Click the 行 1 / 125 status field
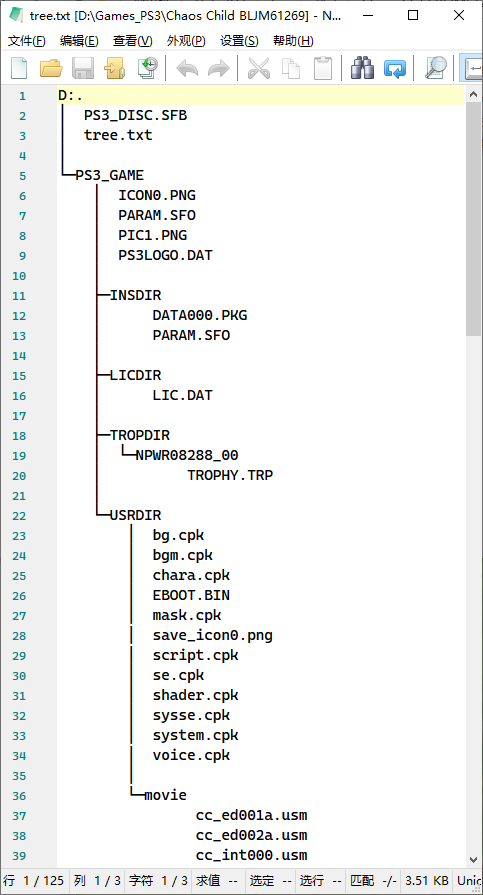This screenshot has width=483, height=895. [35, 881]
